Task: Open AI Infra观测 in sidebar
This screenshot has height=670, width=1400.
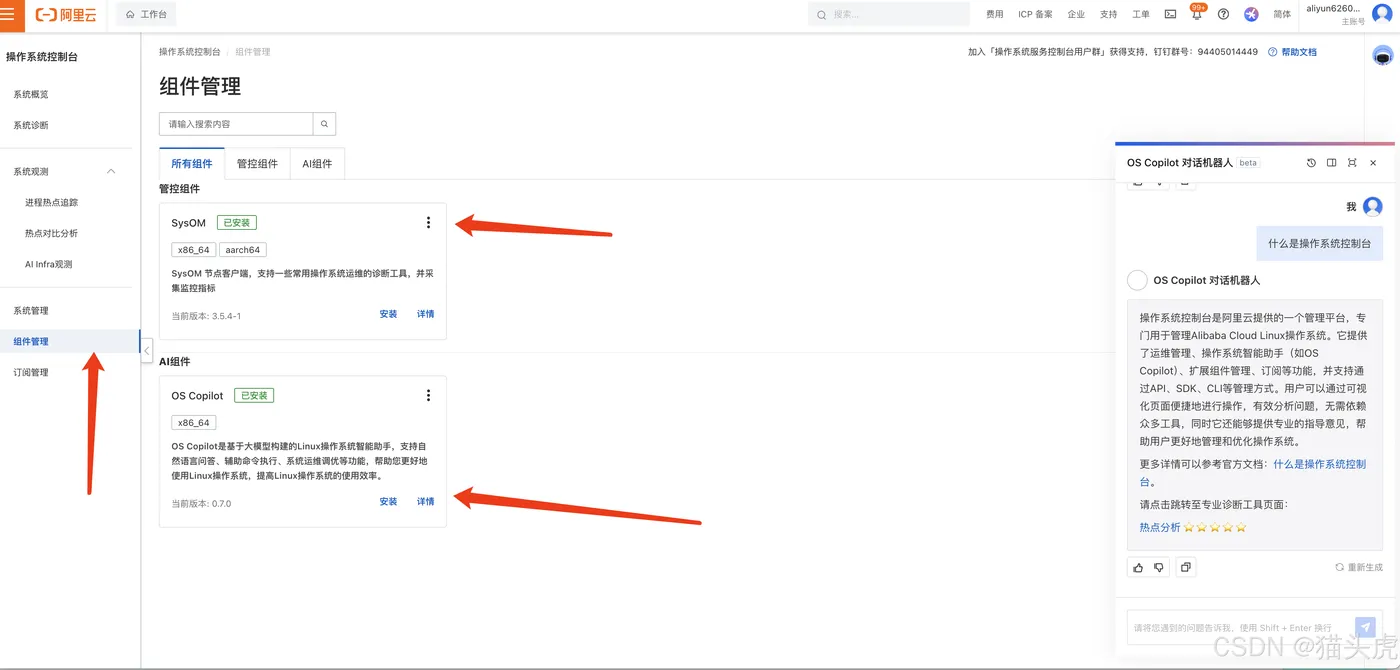Action: [48, 264]
